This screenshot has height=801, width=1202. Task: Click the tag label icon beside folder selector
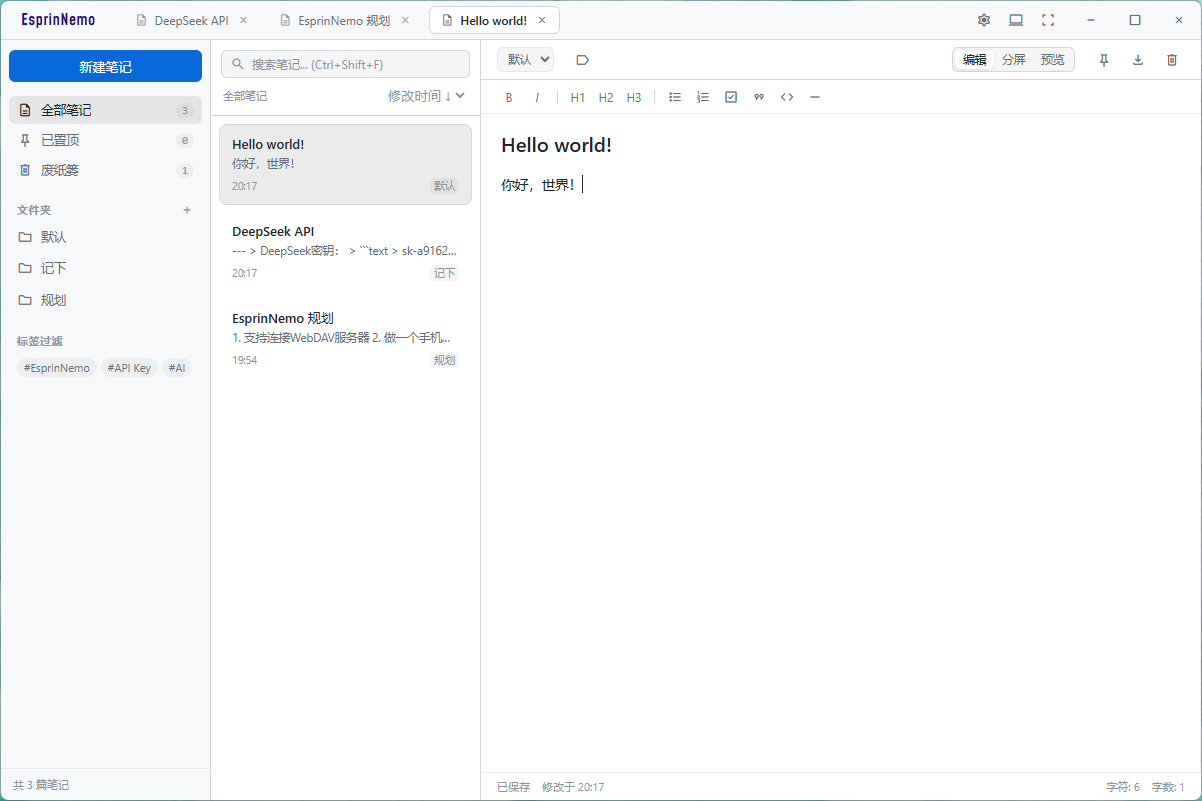tap(583, 60)
